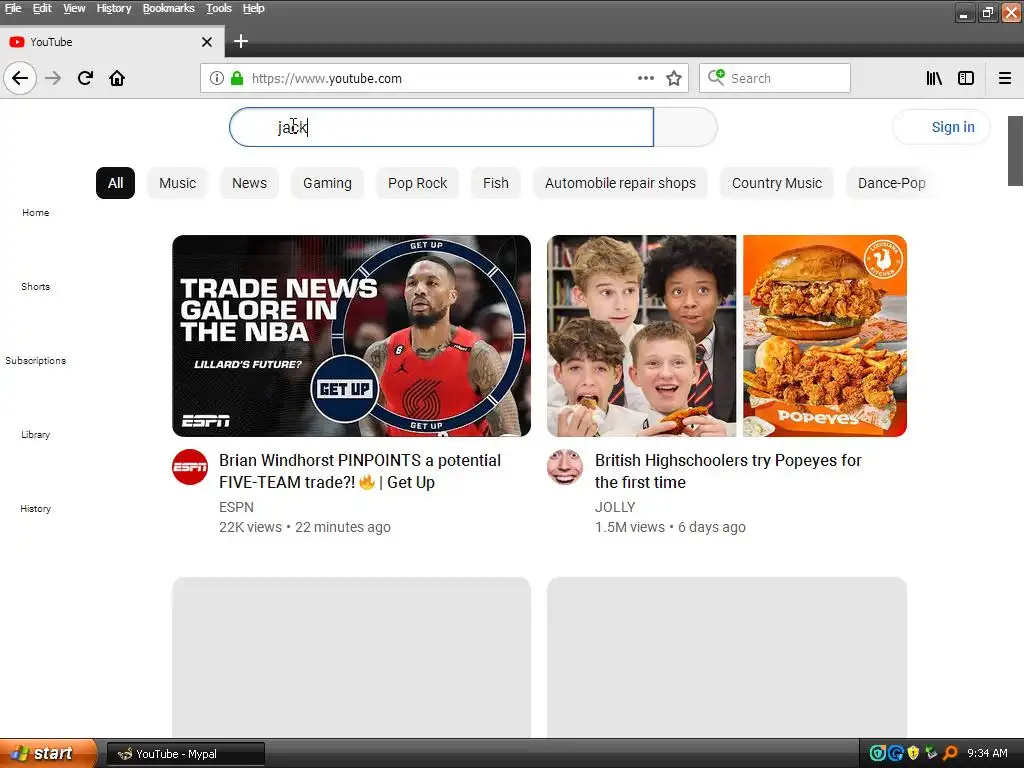This screenshot has width=1024, height=768.
Task: Go to the browser home page icon
Action: (x=117, y=78)
